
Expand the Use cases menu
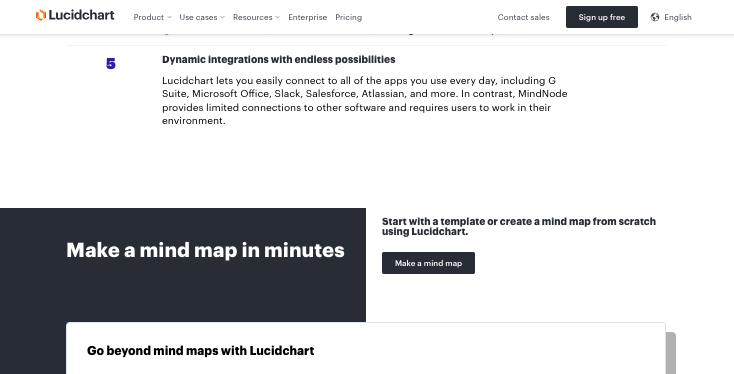pyautogui.click(x=202, y=17)
